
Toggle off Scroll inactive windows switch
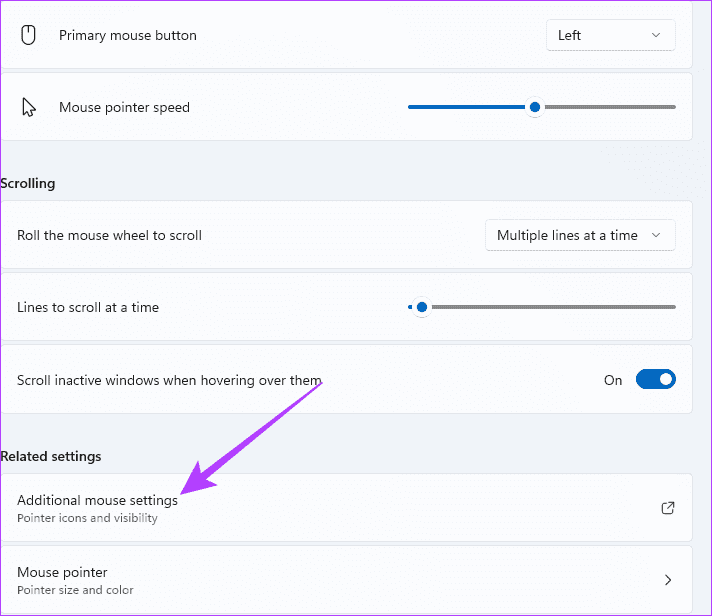pos(656,380)
